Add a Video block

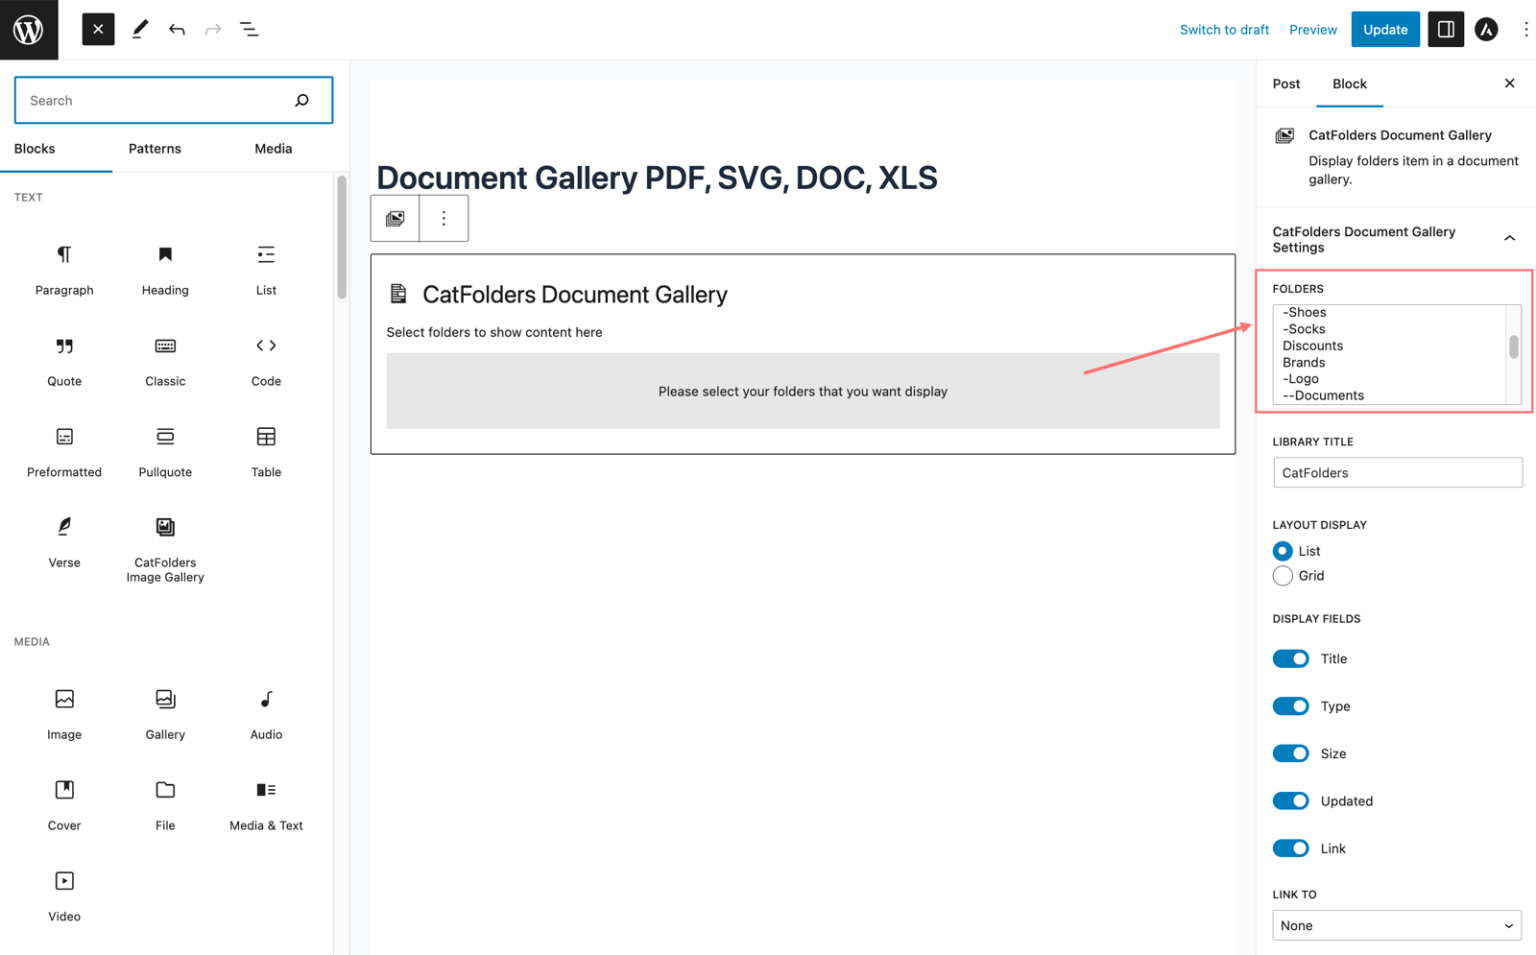click(x=64, y=880)
